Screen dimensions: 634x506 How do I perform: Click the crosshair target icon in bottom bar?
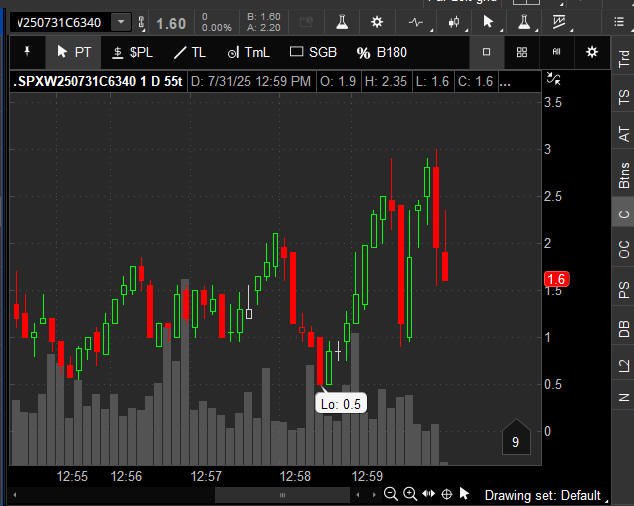(446, 494)
